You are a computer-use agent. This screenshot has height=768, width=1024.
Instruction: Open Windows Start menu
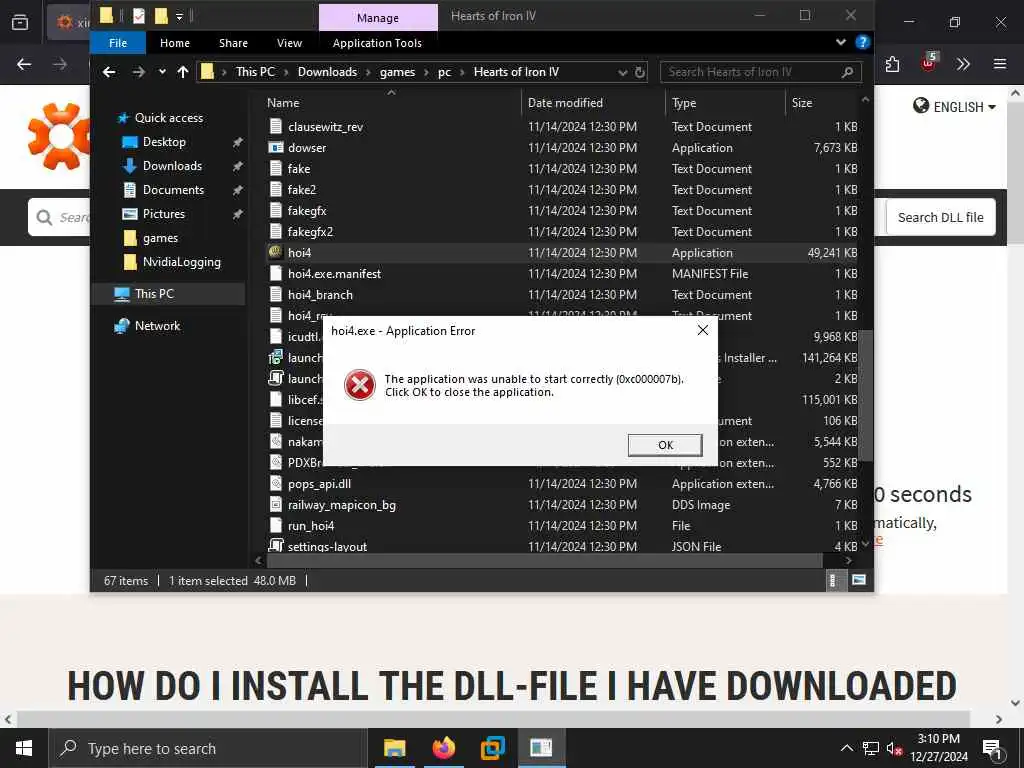[x=24, y=748]
